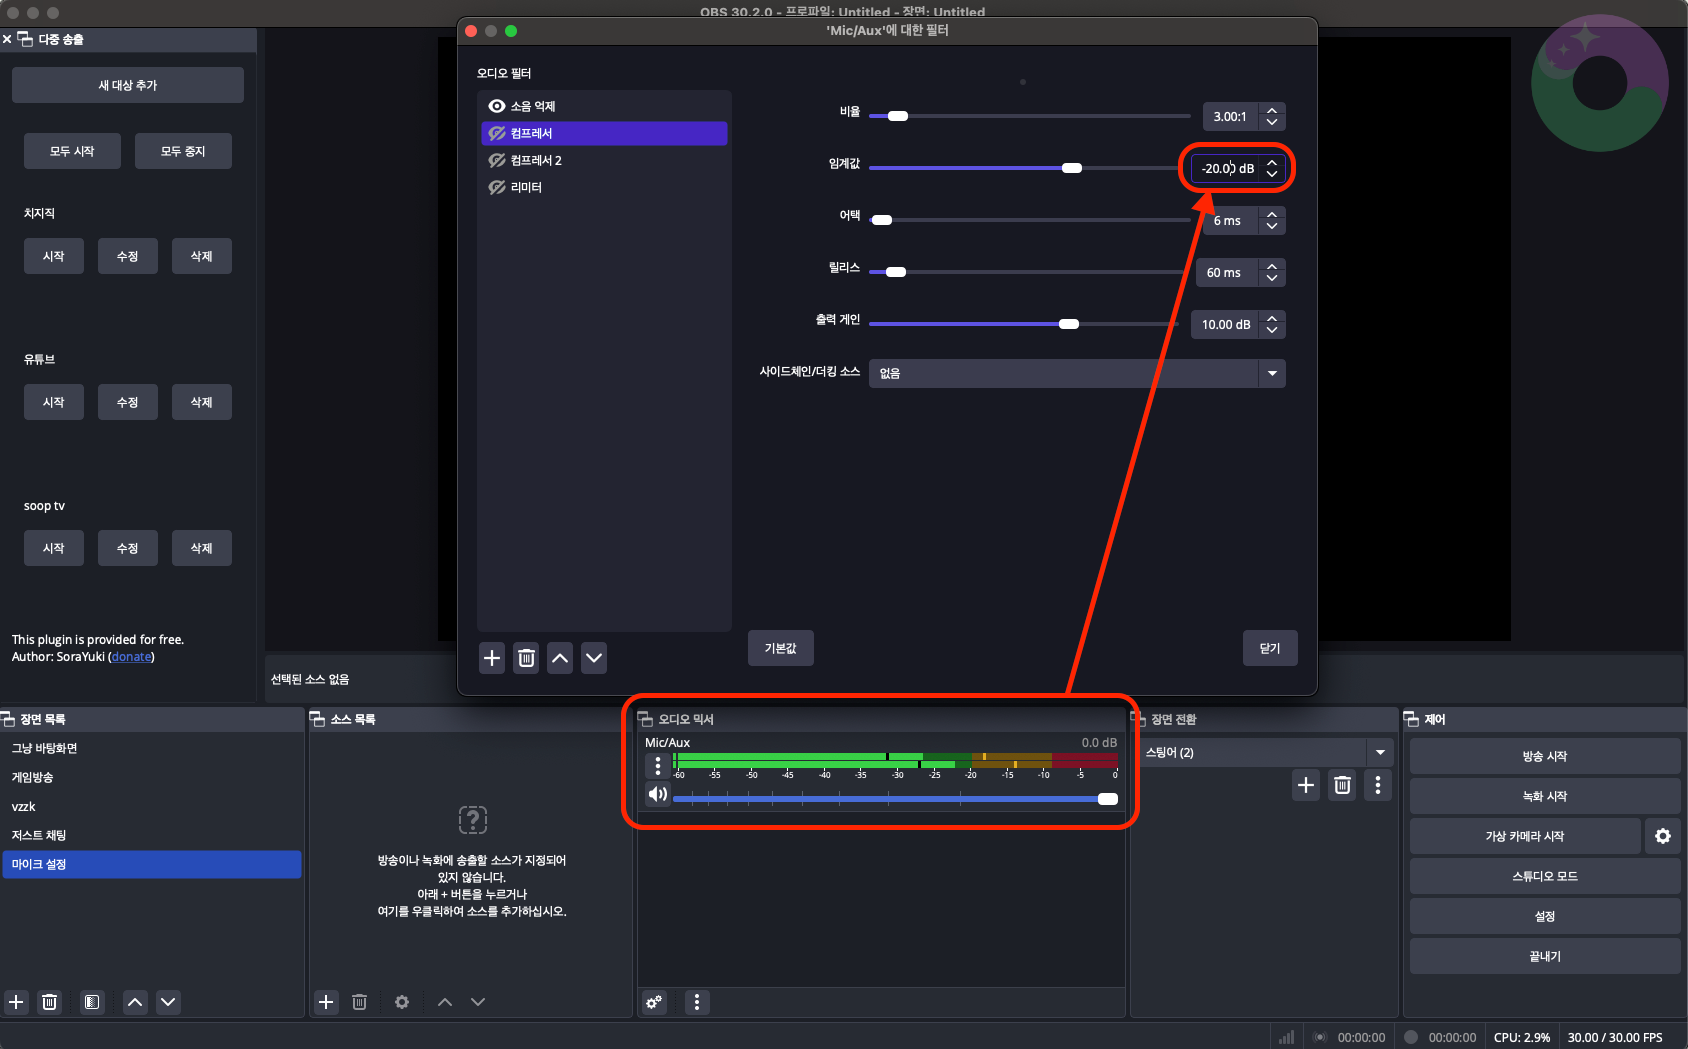1688x1049 pixels.
Task: Click the 릴리스 release slider handle
Action: point(896,272)
